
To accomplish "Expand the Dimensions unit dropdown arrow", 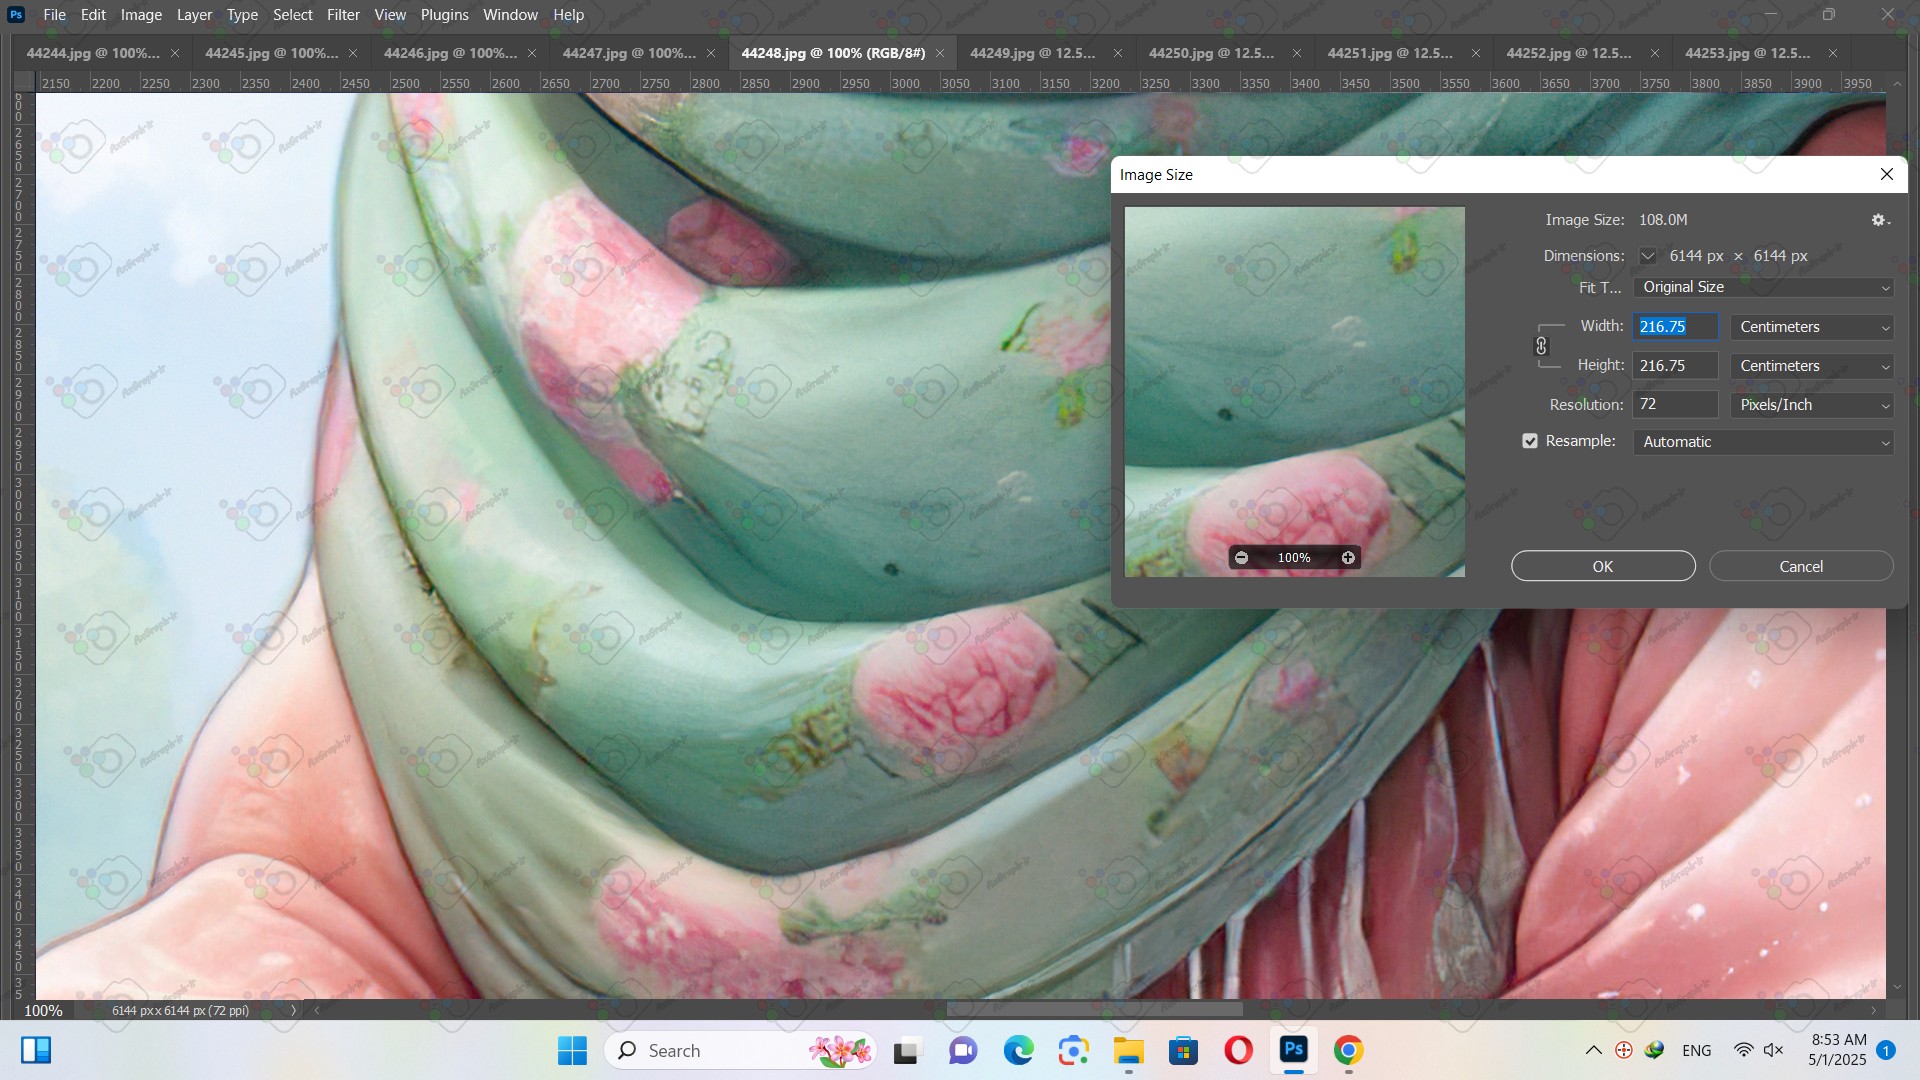I will (x=1648, y=256).
